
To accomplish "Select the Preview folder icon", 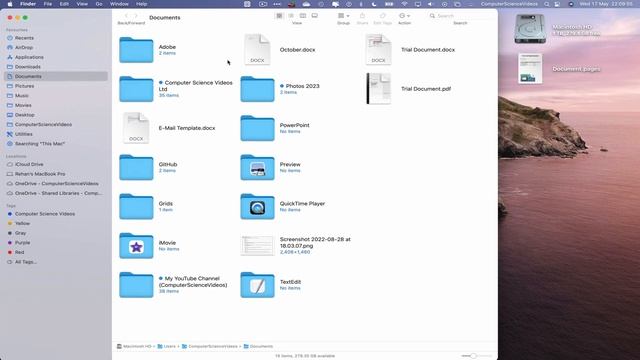I will (257, 167).
